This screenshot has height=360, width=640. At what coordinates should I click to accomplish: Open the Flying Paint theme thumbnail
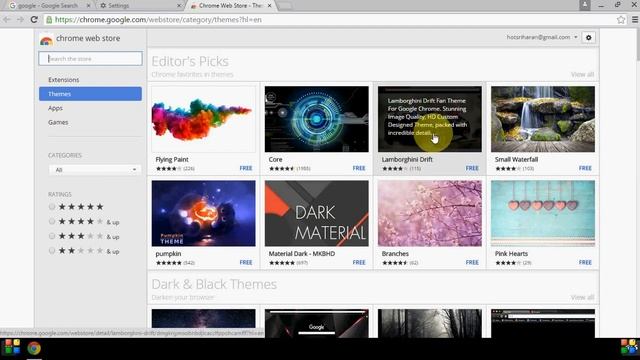pos(203,119)
